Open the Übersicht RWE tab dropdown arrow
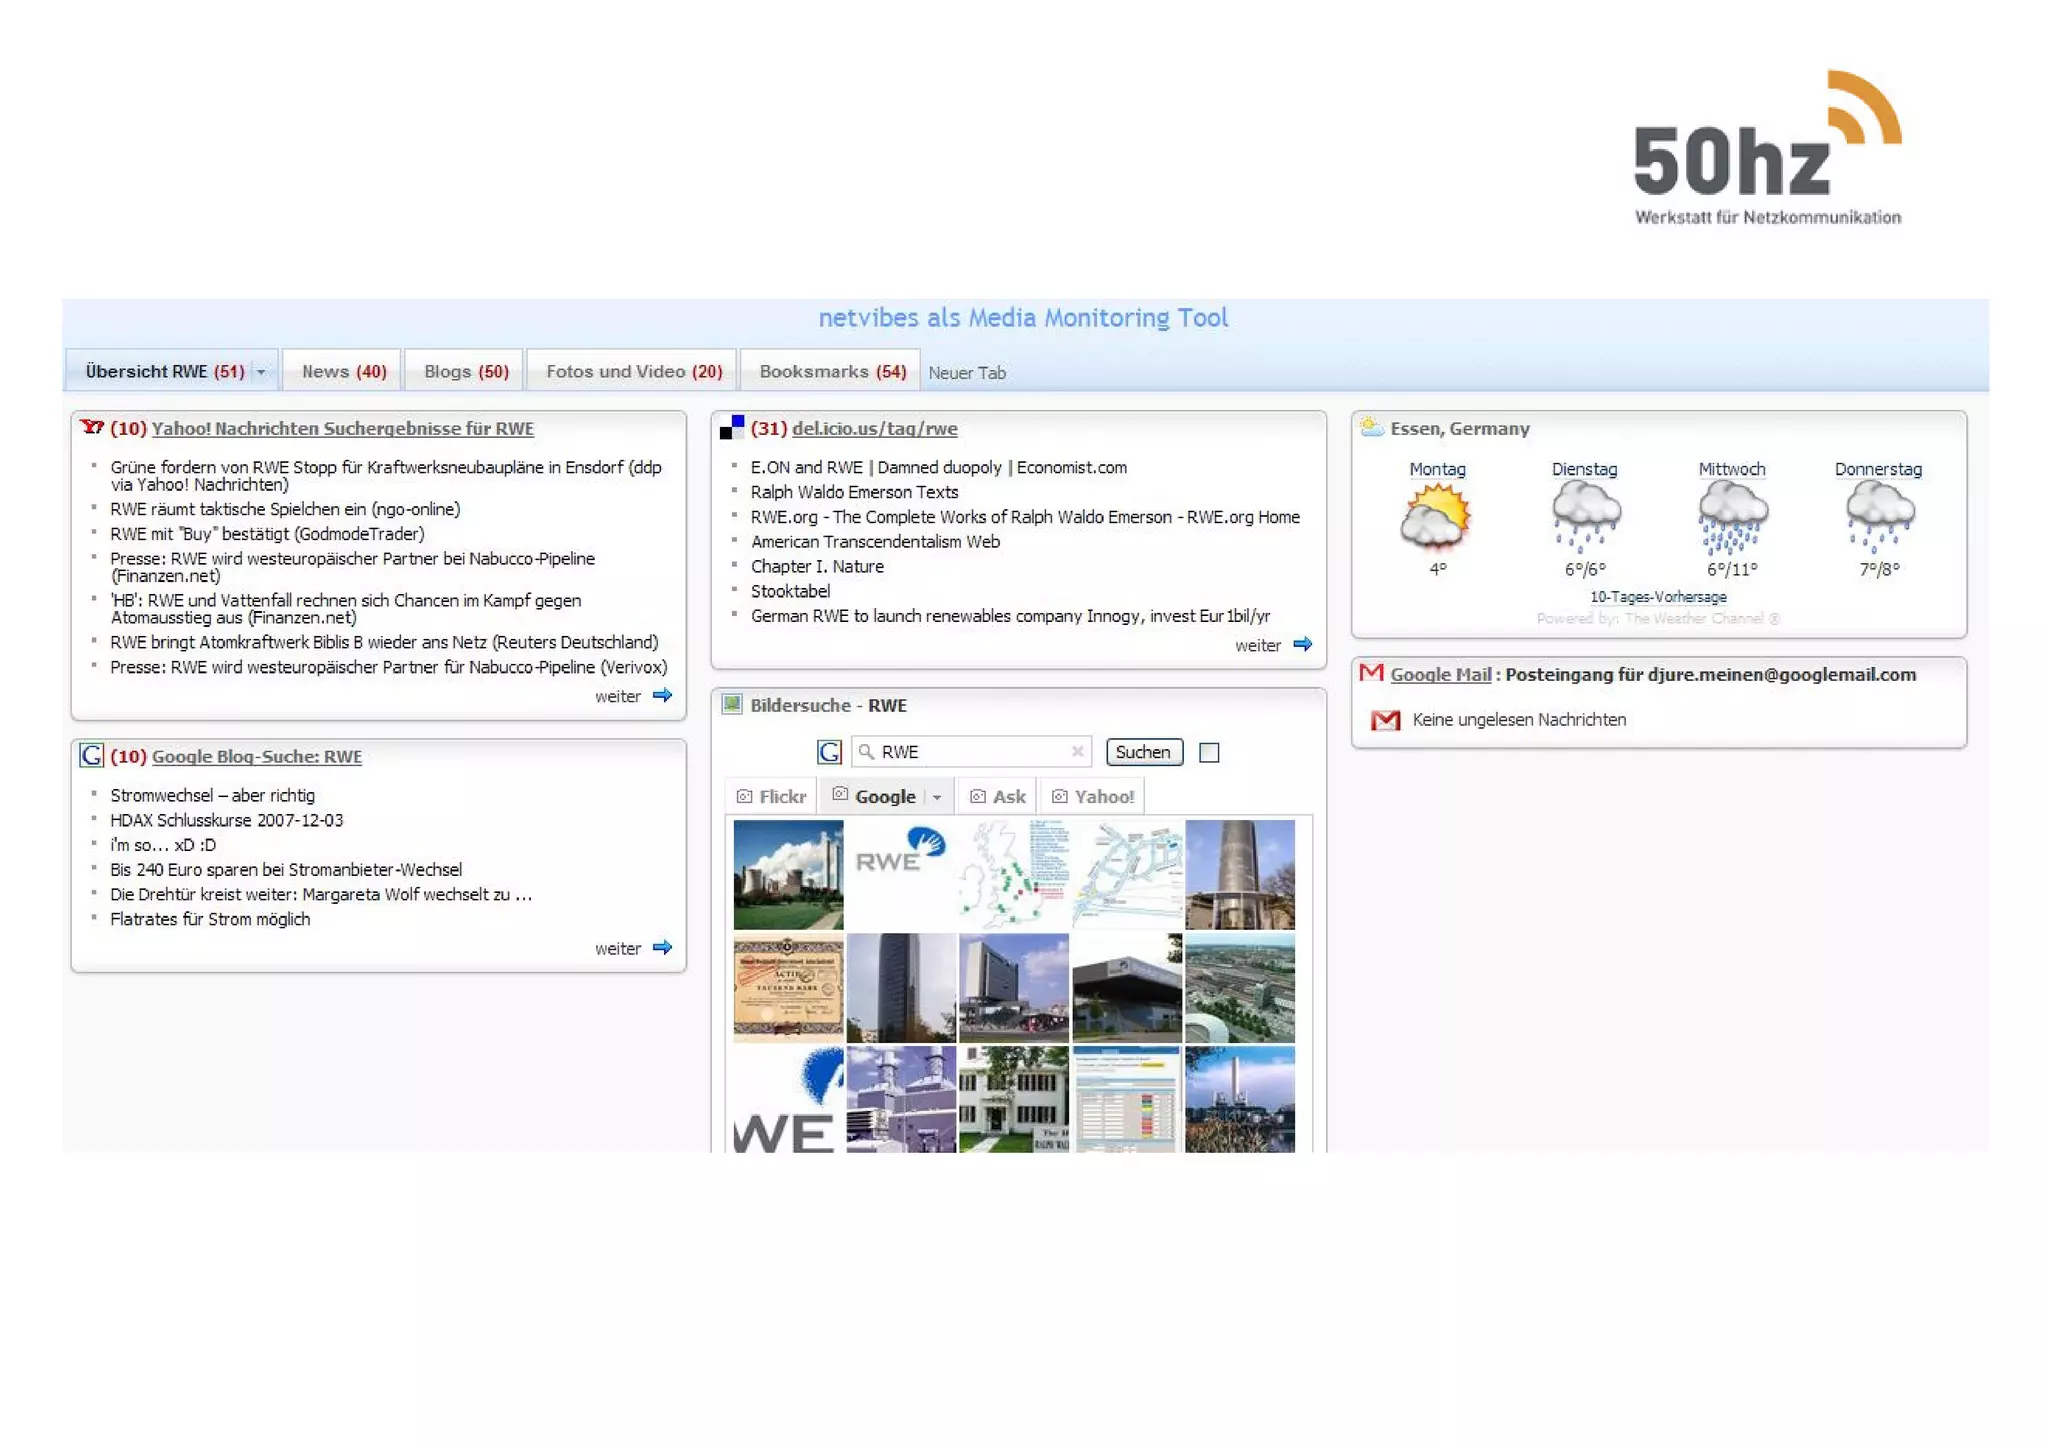2048x1447 pixels. [x=262, y=372]
